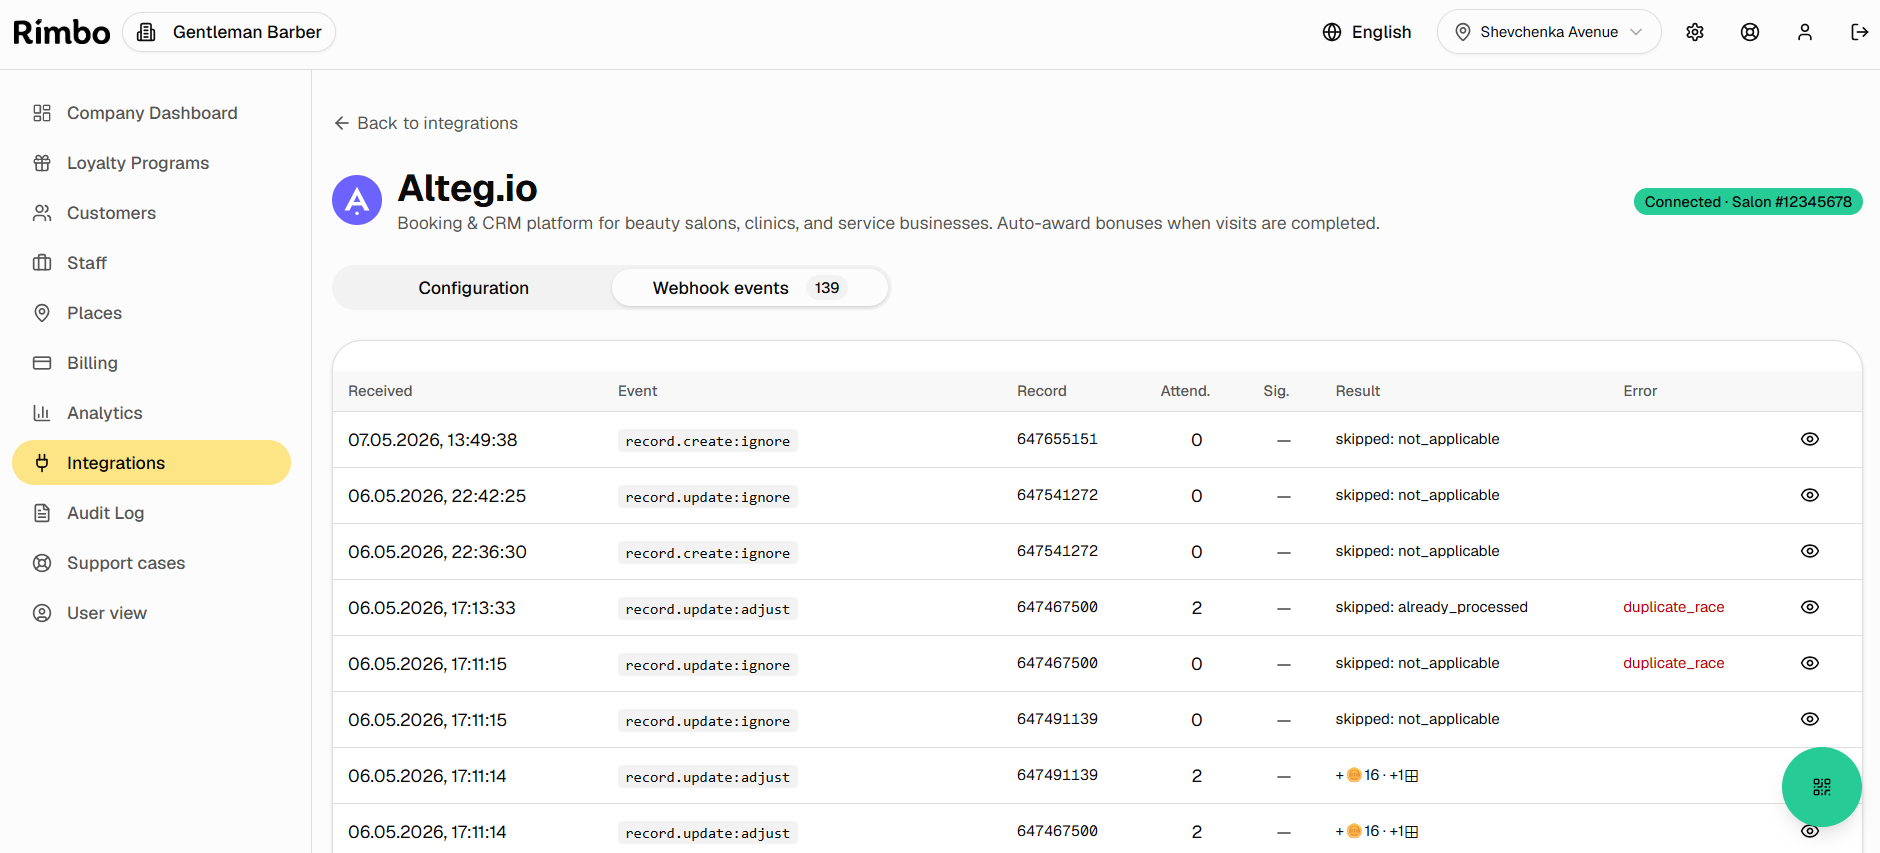Click the chevron in the location selector
This screenshot has width=1880, height=853.
(1636, 32)
